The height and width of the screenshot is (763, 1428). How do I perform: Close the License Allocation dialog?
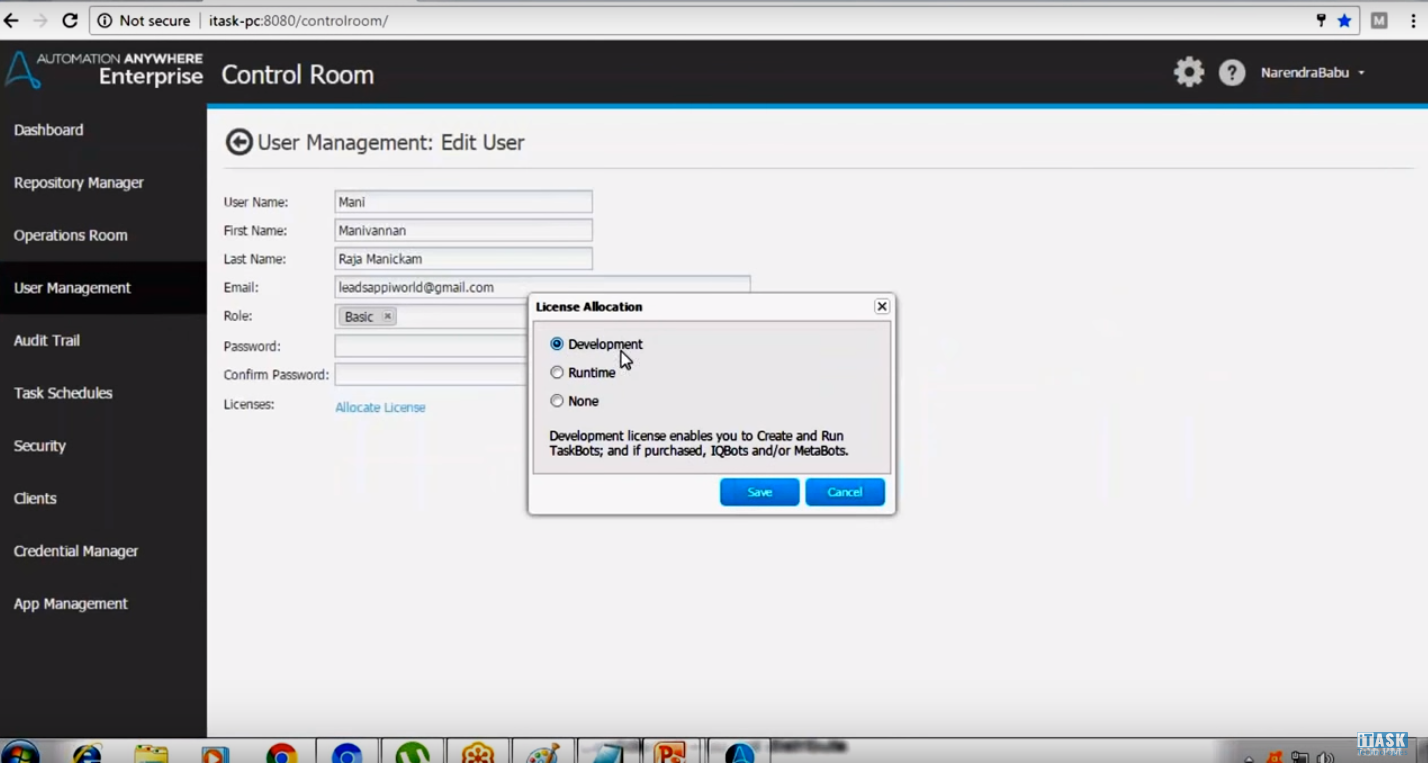coord(881,307)
